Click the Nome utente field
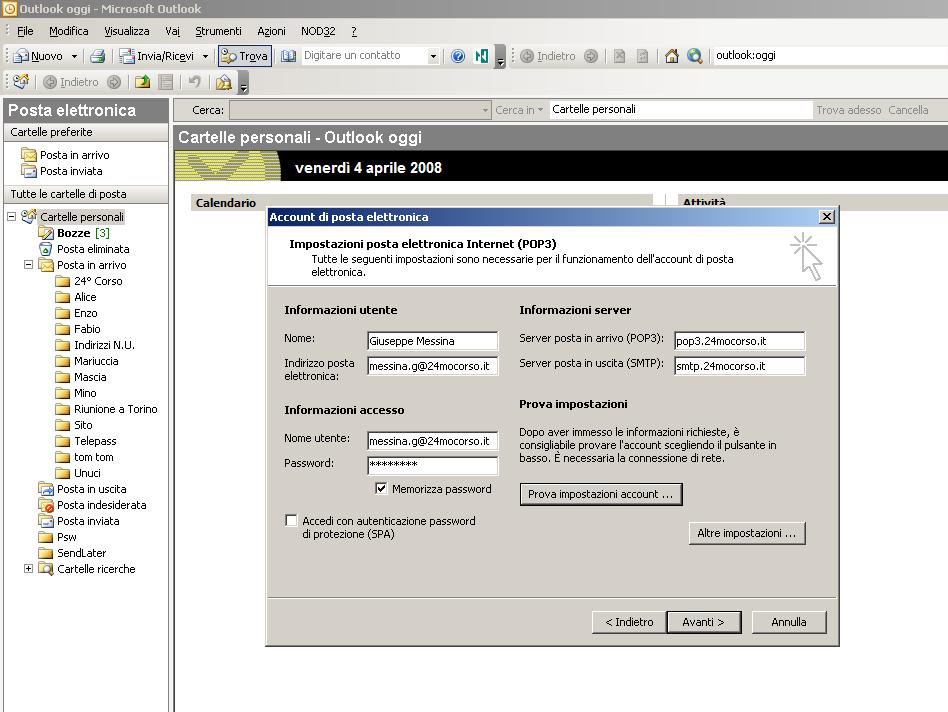 pos(432,441)
